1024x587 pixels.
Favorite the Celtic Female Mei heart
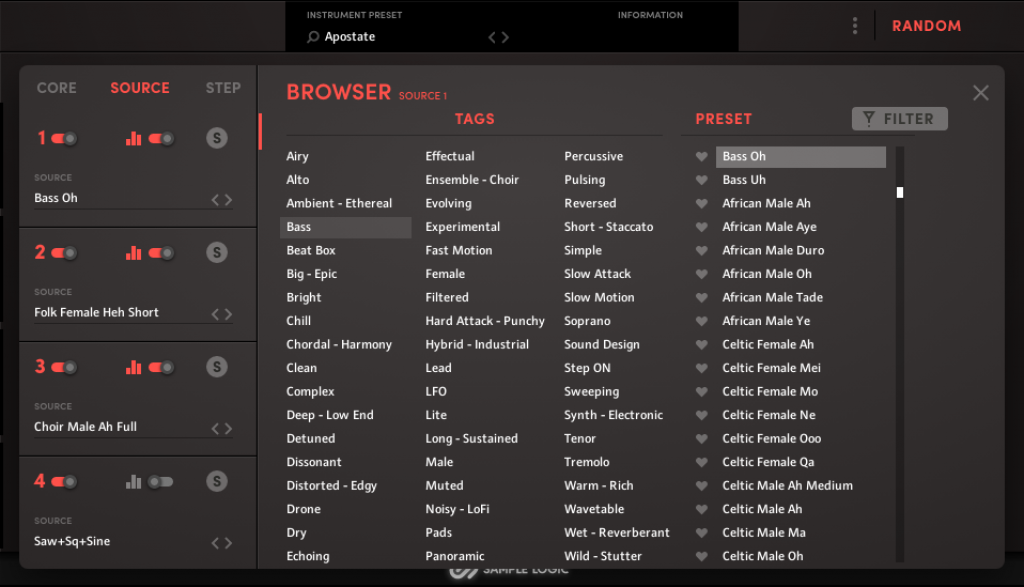click(701, 368)
